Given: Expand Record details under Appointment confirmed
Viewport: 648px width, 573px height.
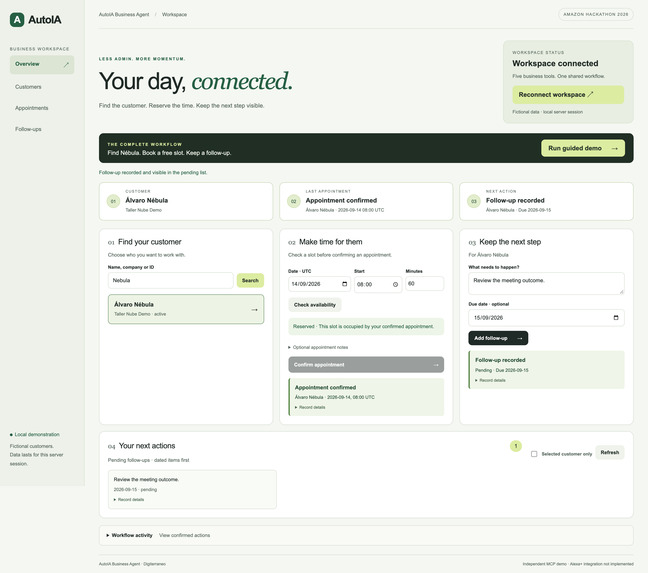Looking at the screenshot, I should coord(310,407).
